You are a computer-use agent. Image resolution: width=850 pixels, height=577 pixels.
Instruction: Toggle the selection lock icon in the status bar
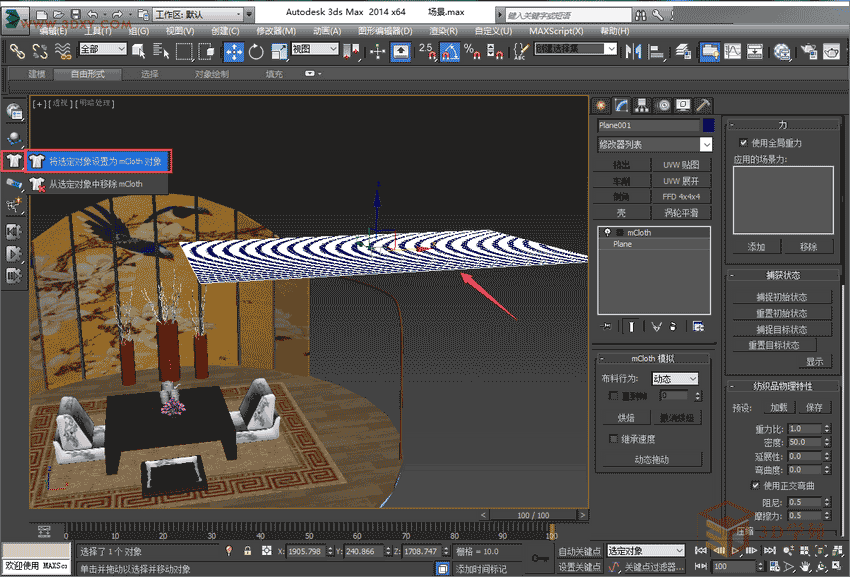pyautogui.click(x=247, y=551)
